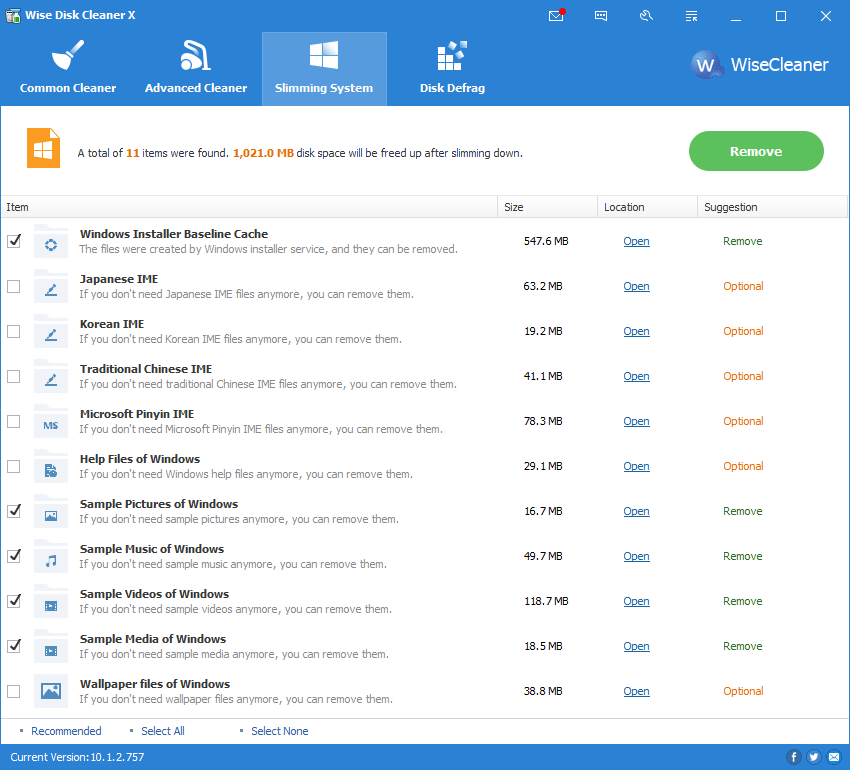Image resolution: width=850 pixels, height=770 pixels.
Task: Click the Wise Disk Cleaner app icon
Action: 13,15
